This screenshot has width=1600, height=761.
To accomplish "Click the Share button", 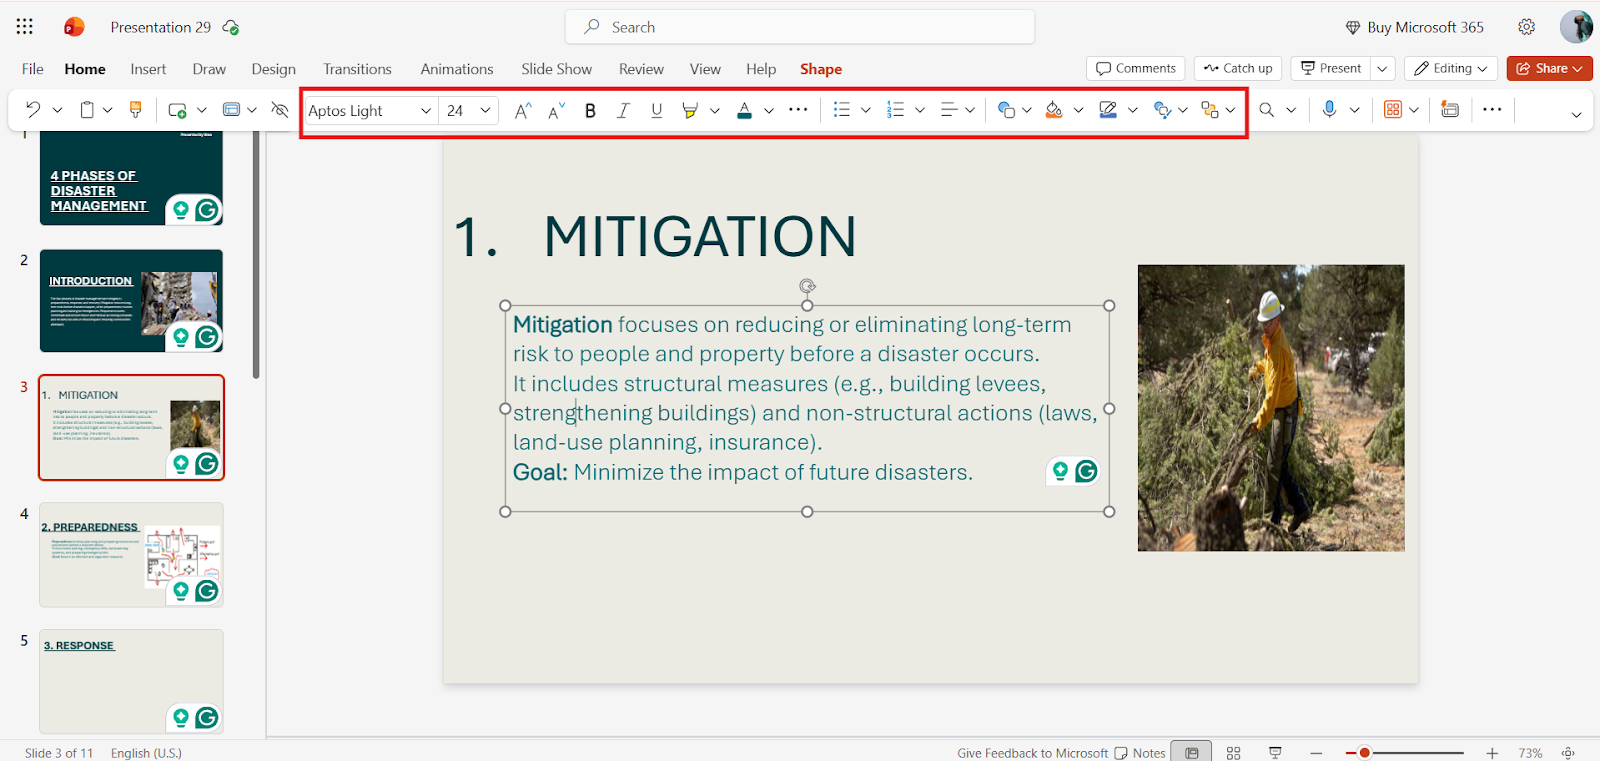I will (x=1549, y=68).
